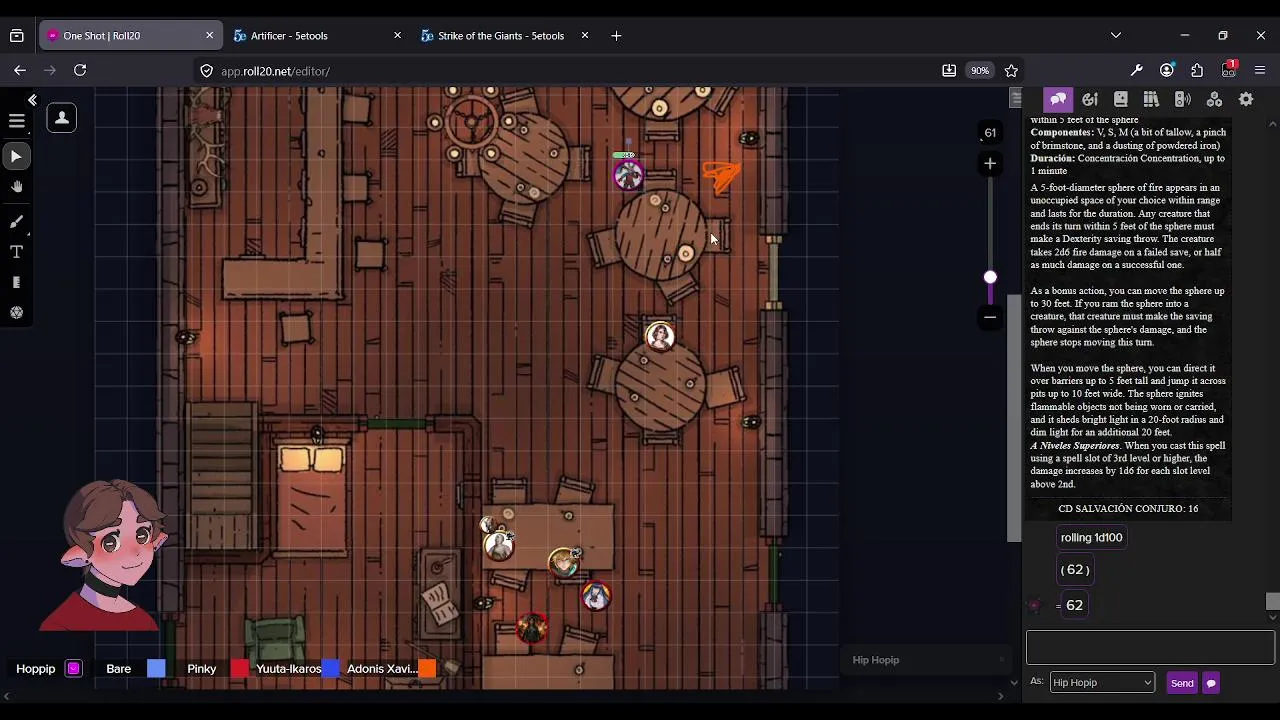1280x720 pixels.
Task: Click the page toolbar handle beside the chat panel
Action: [1016, 98]
